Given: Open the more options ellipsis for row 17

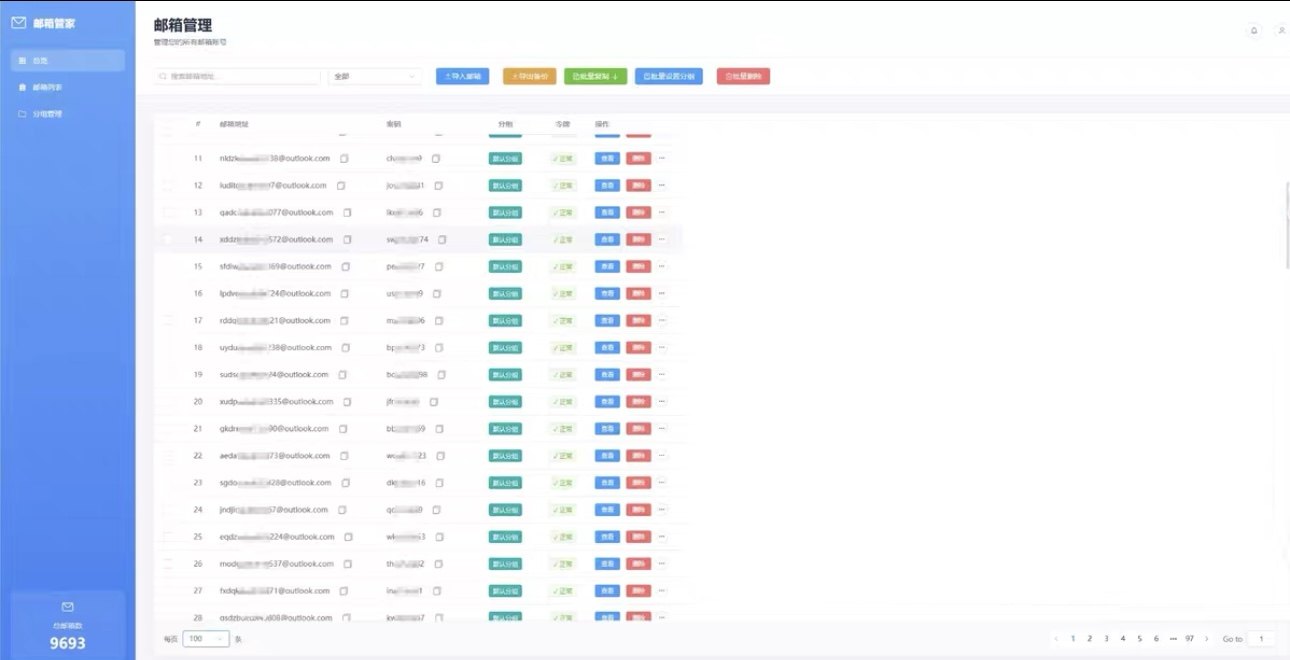Looking at the screenshot, I should [x=661, y=321].
